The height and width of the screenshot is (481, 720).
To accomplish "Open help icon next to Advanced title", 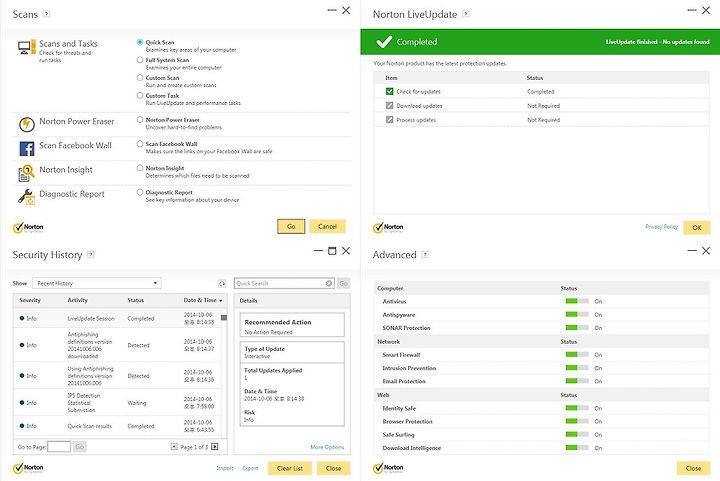I will coord(425,254).
